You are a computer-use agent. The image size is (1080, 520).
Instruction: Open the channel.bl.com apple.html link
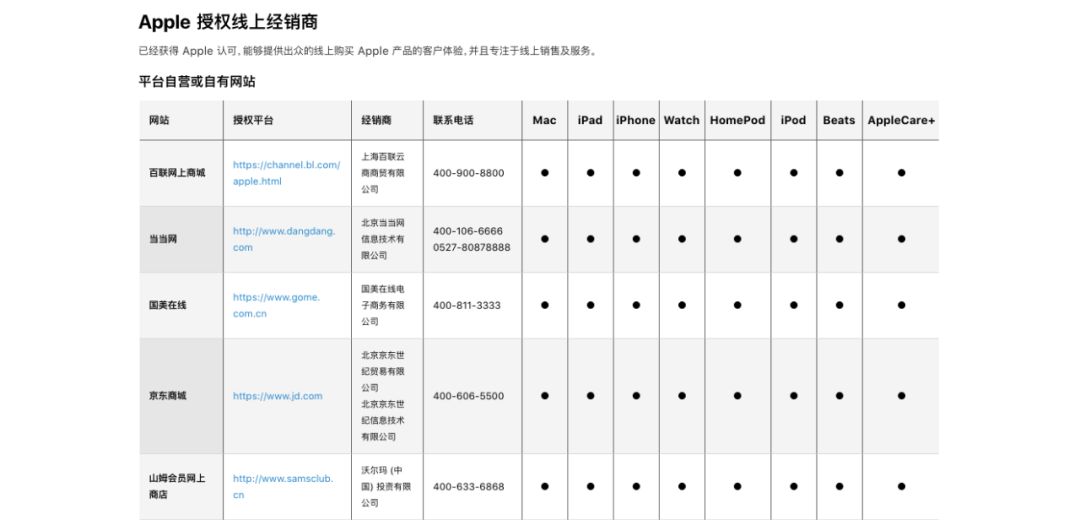tap(287, 173)
